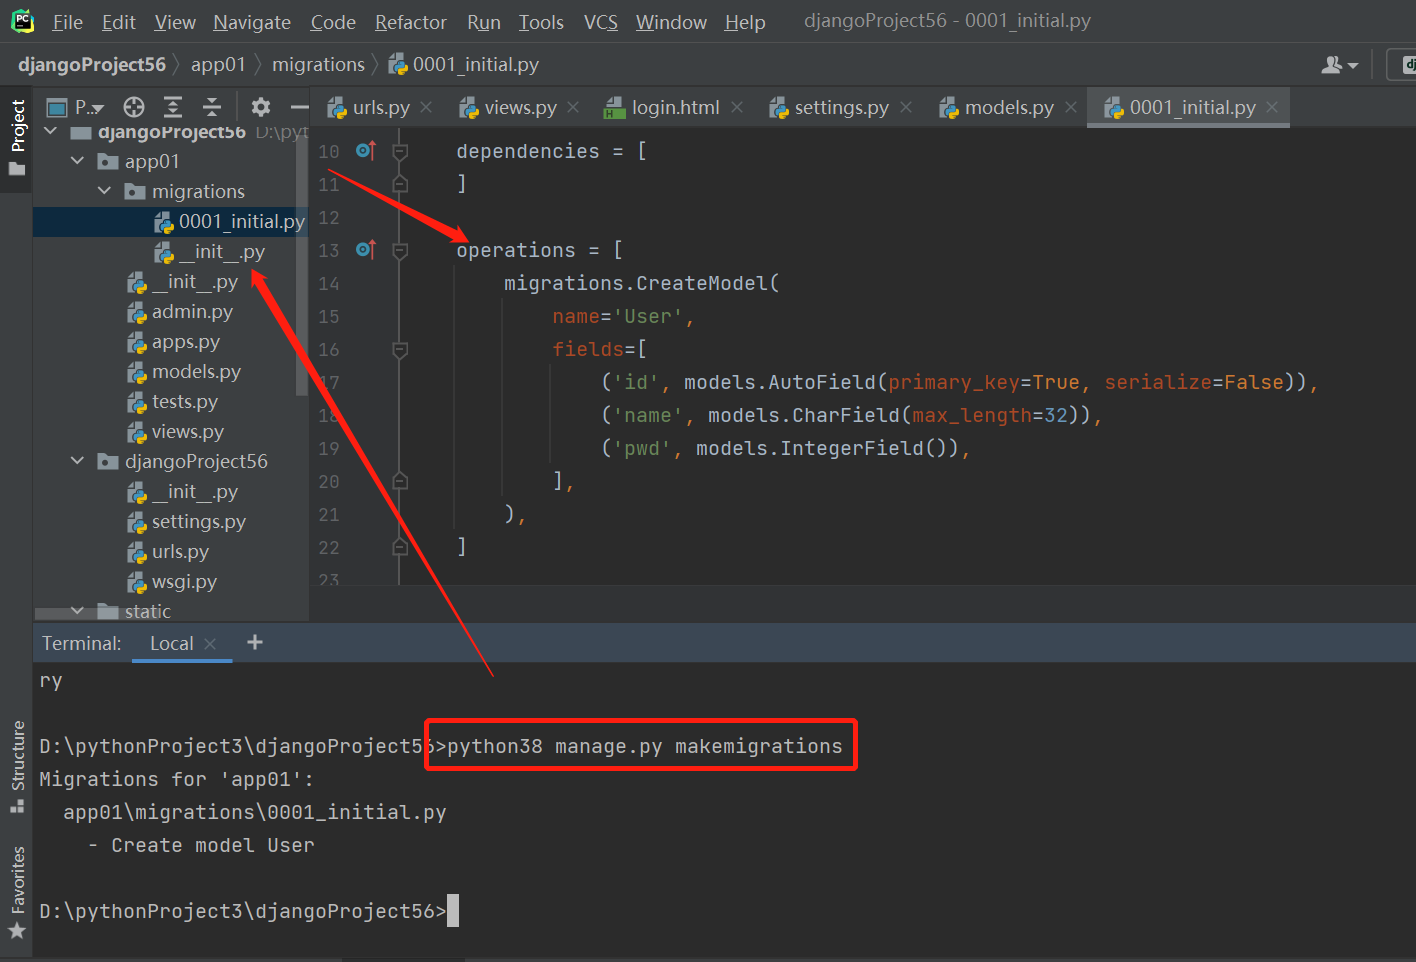Click djangoProject56 in the breadcrumb bar
This screenshot has width=1416, height=962.
(x=92, y=64)
